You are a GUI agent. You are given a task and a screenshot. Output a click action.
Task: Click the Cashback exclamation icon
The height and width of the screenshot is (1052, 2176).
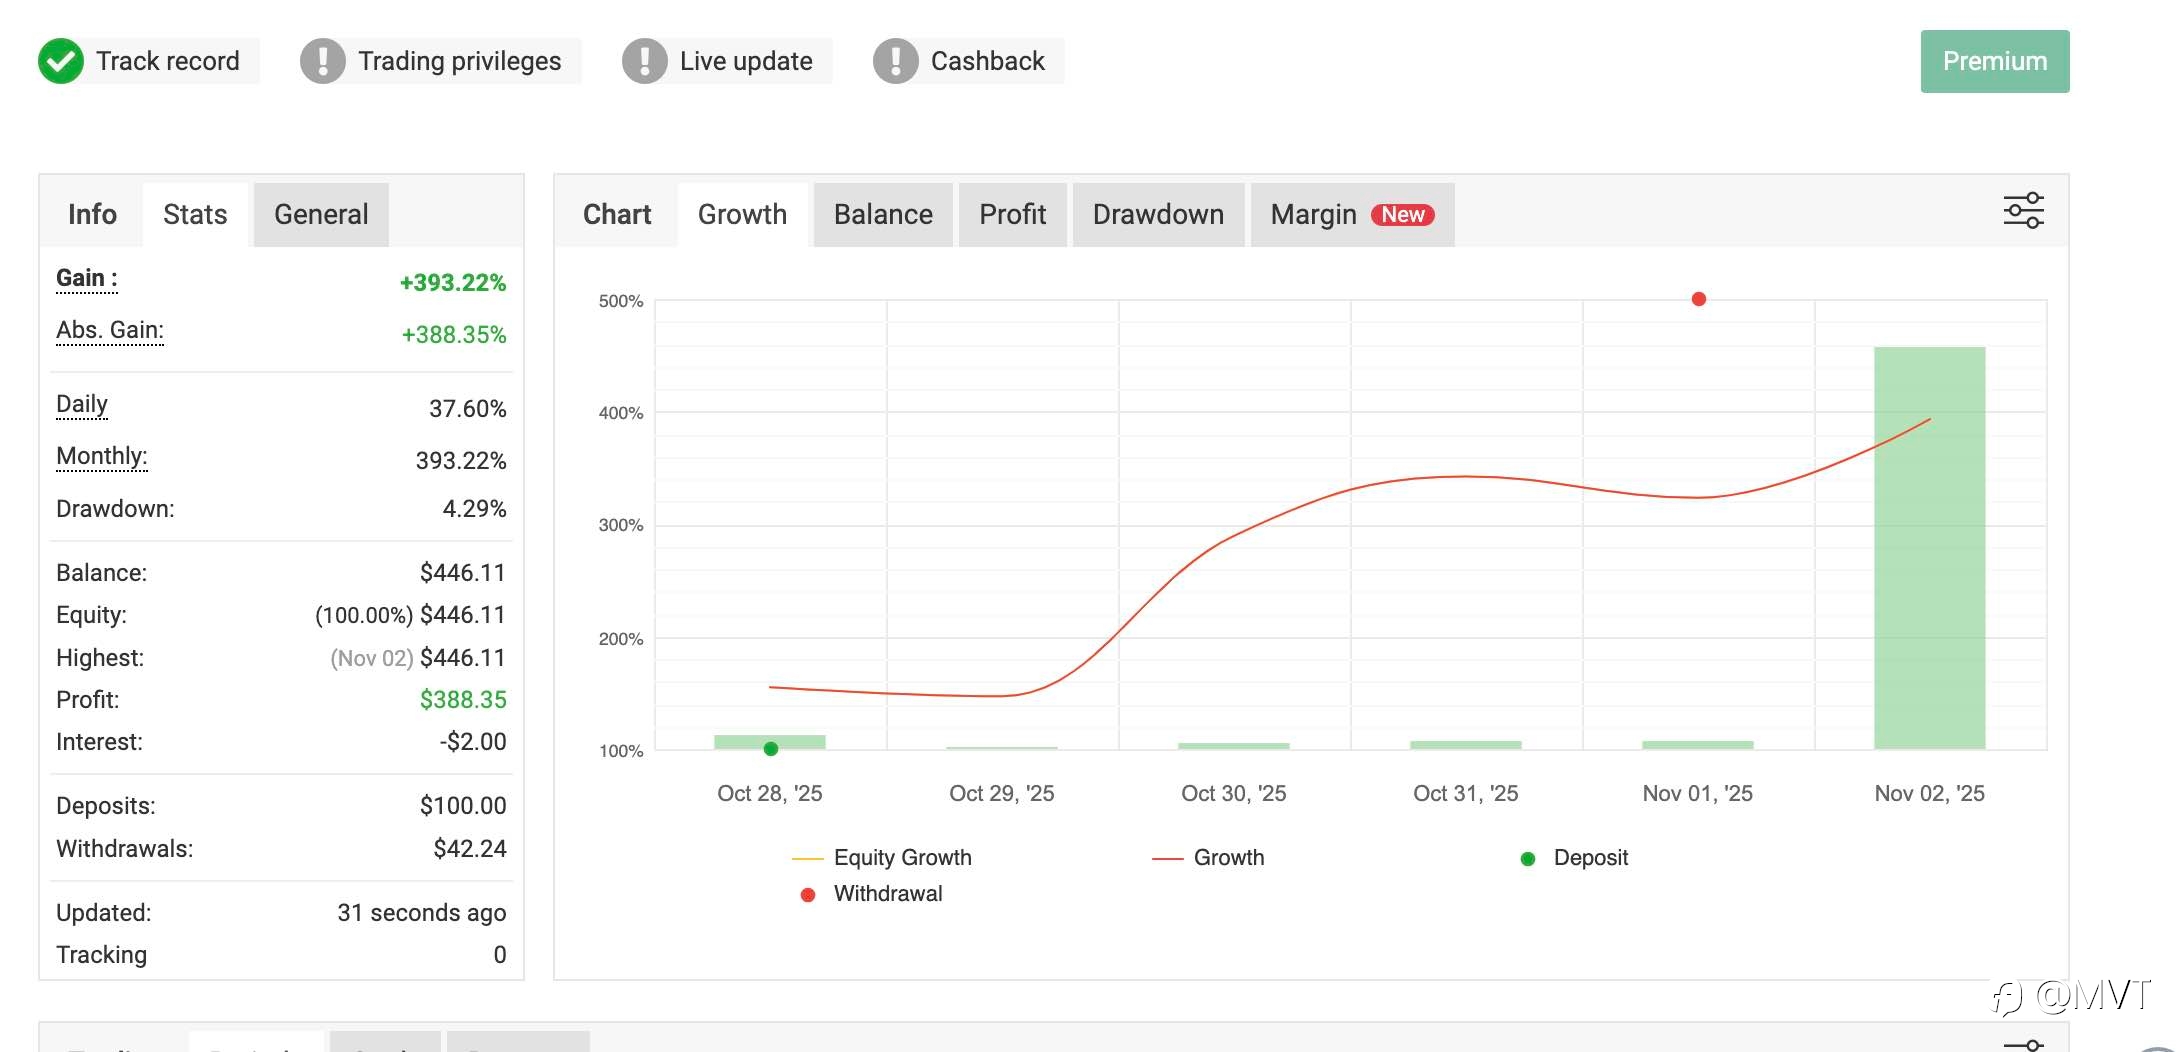tap(896, 61)
